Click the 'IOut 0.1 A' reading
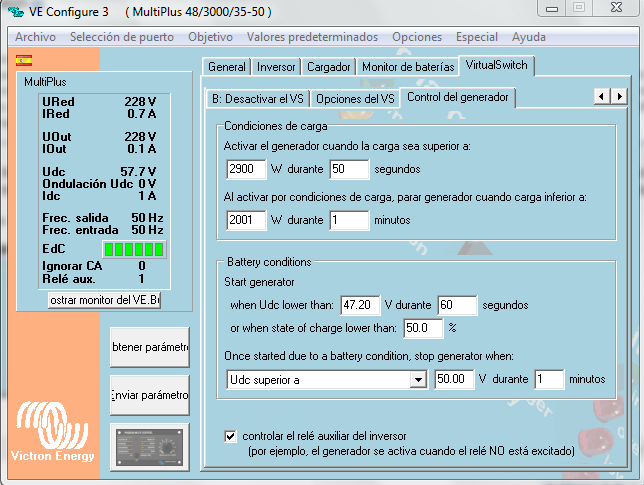The height and width of the screenshot is (485, 644). [x=99, y=149]
